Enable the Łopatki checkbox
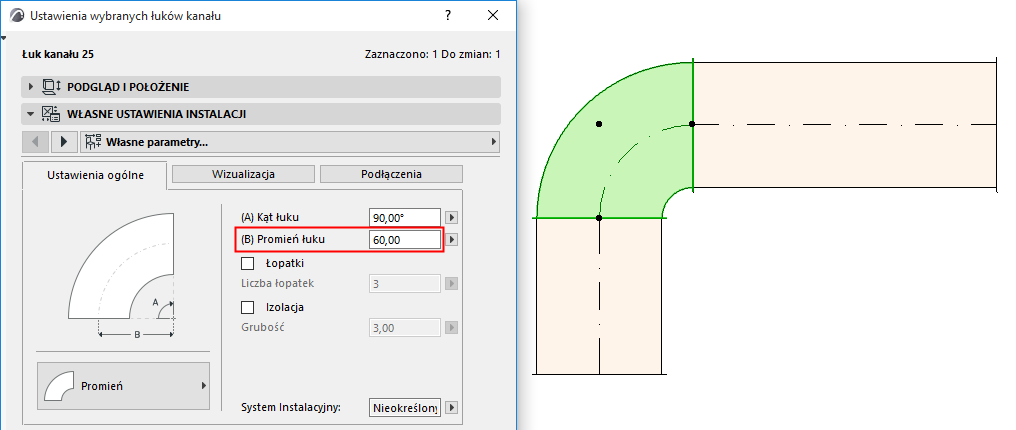Screen dimensions: 1016x430 point(247,264)
